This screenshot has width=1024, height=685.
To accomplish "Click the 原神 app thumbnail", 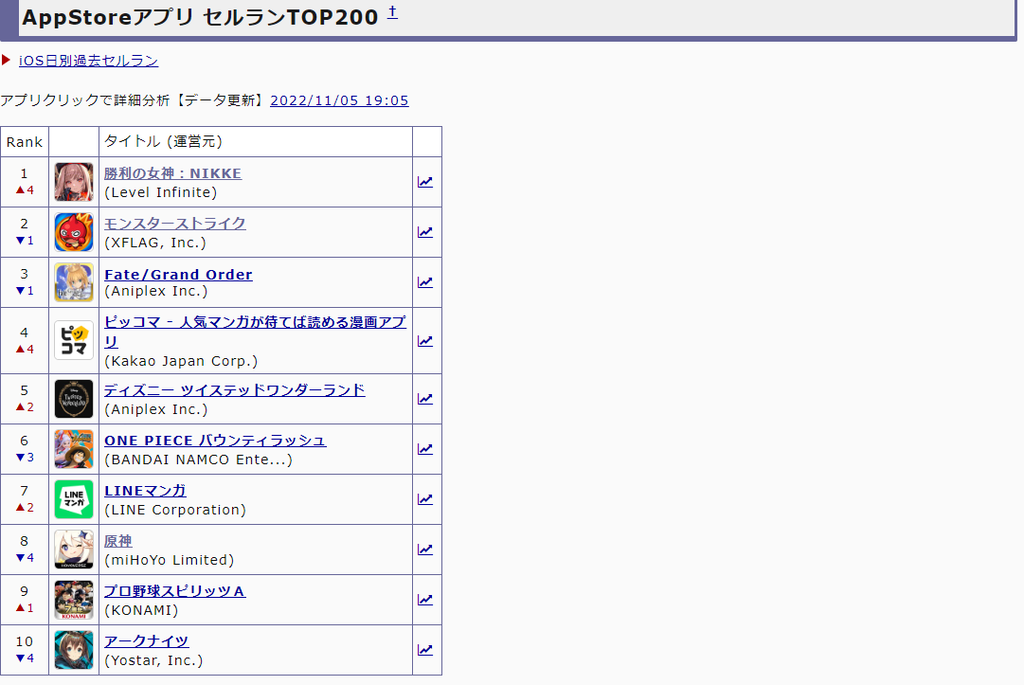I will pyautogui.click(x=74, y=549).
